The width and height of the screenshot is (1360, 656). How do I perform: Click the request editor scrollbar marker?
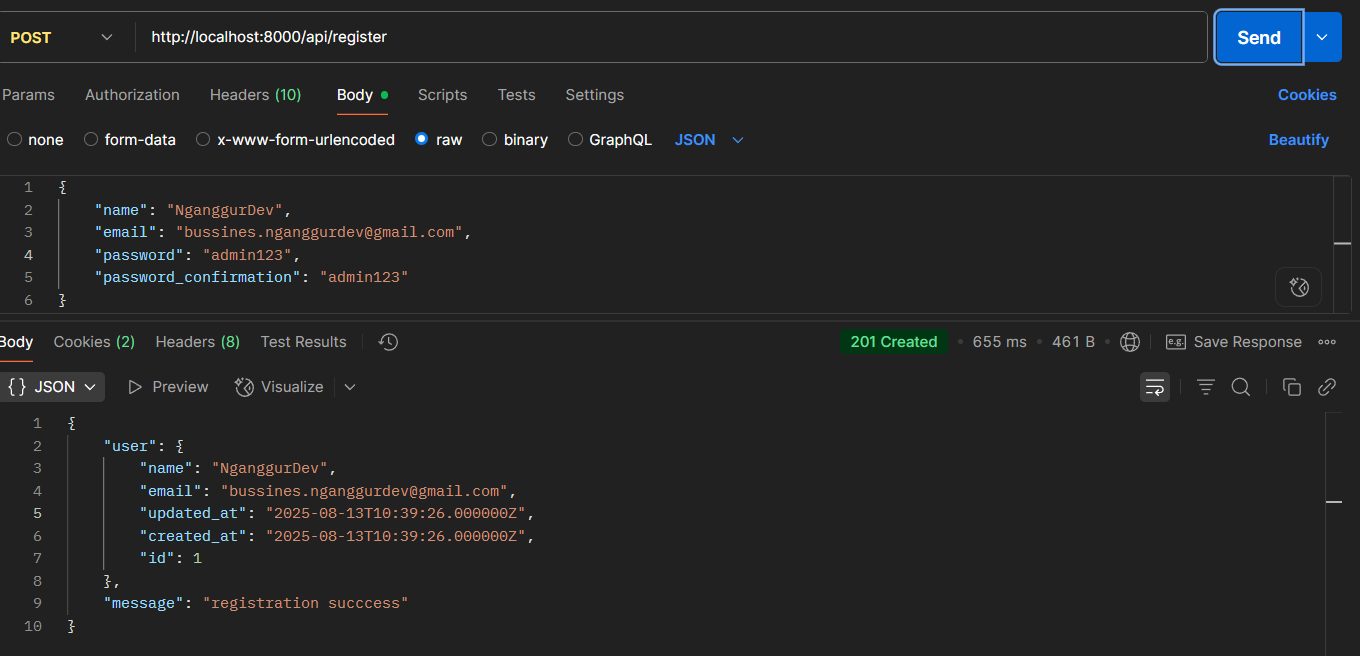click(x=1342, y=243)
